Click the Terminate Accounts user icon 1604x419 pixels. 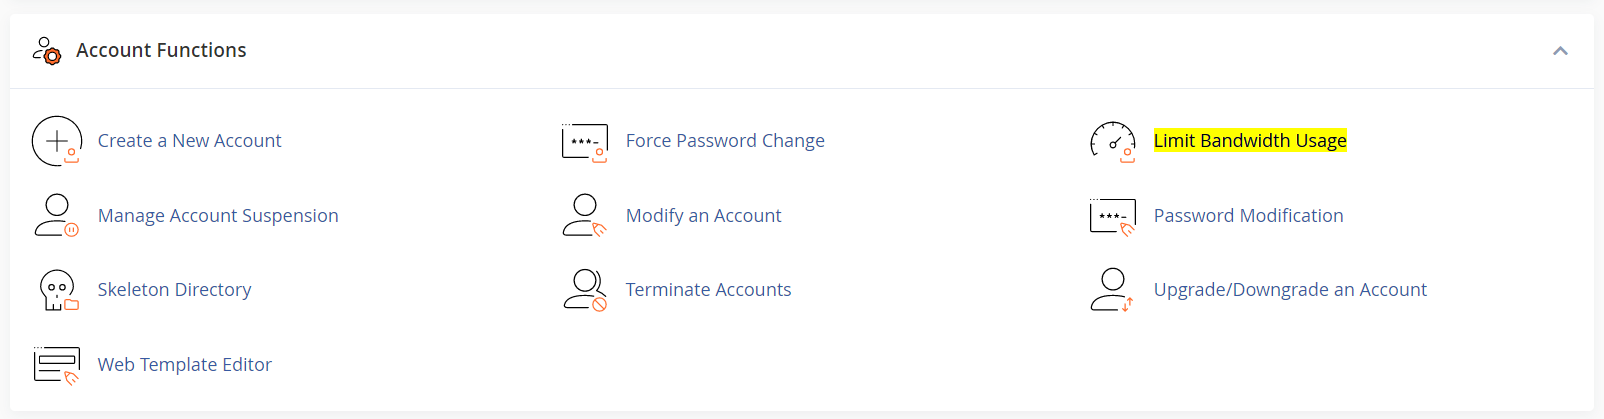pyautogui.click(x=585, y=290)
